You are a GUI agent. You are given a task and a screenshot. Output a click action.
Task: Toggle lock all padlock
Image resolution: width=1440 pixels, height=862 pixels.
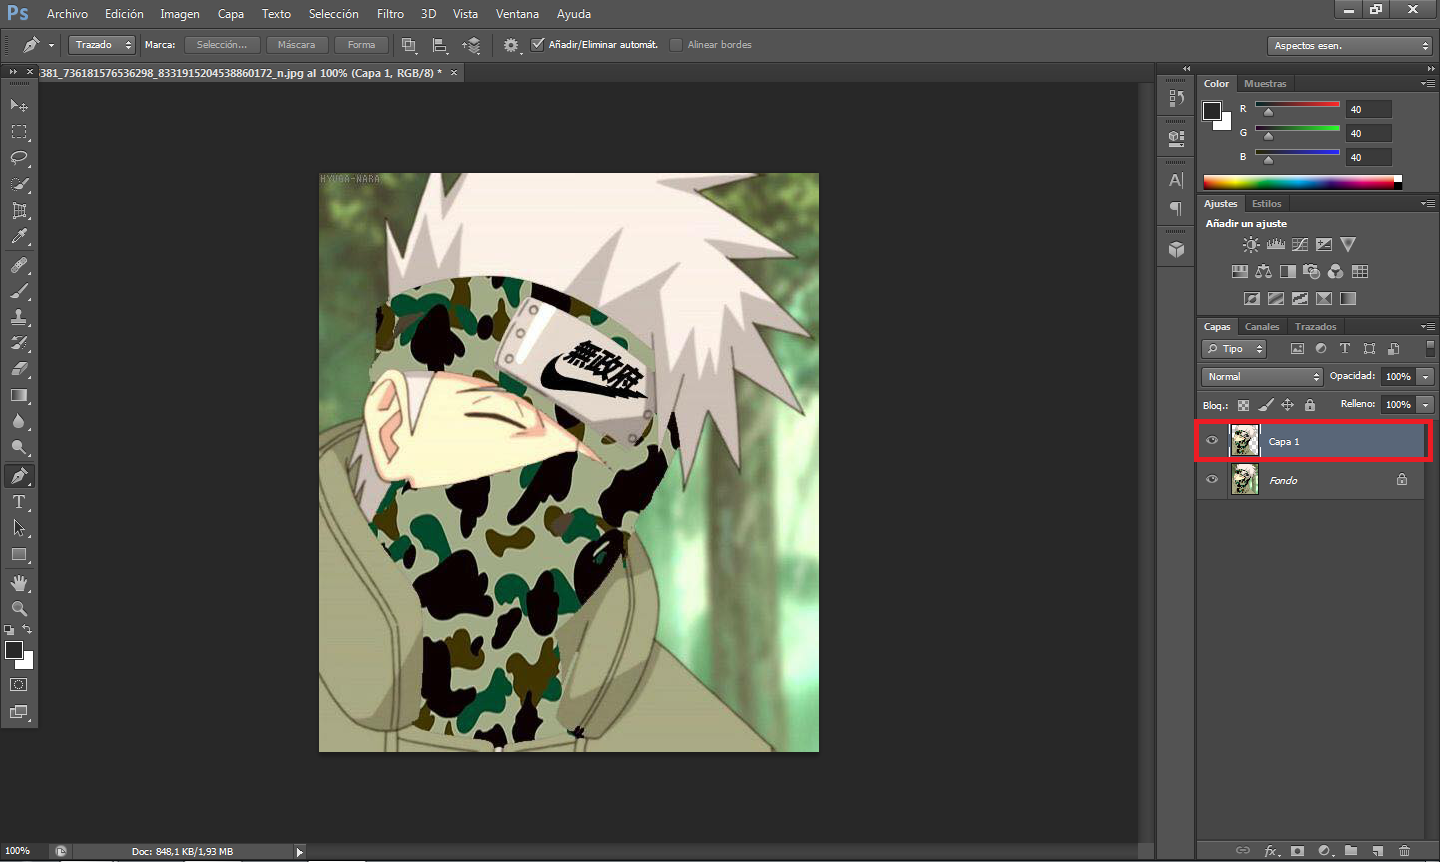click(1310, 405)
